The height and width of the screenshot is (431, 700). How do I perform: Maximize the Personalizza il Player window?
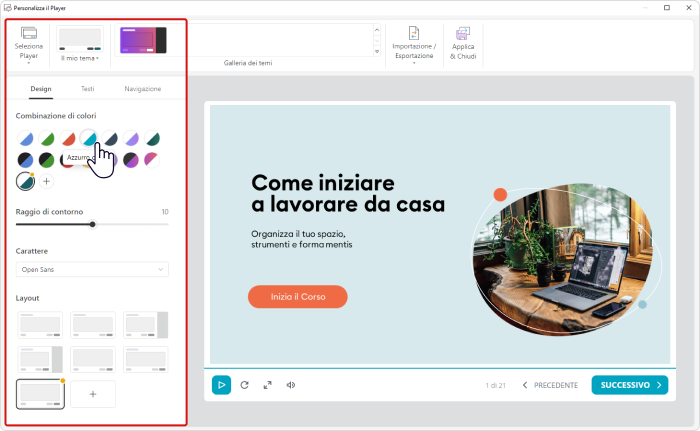(667, 8)
